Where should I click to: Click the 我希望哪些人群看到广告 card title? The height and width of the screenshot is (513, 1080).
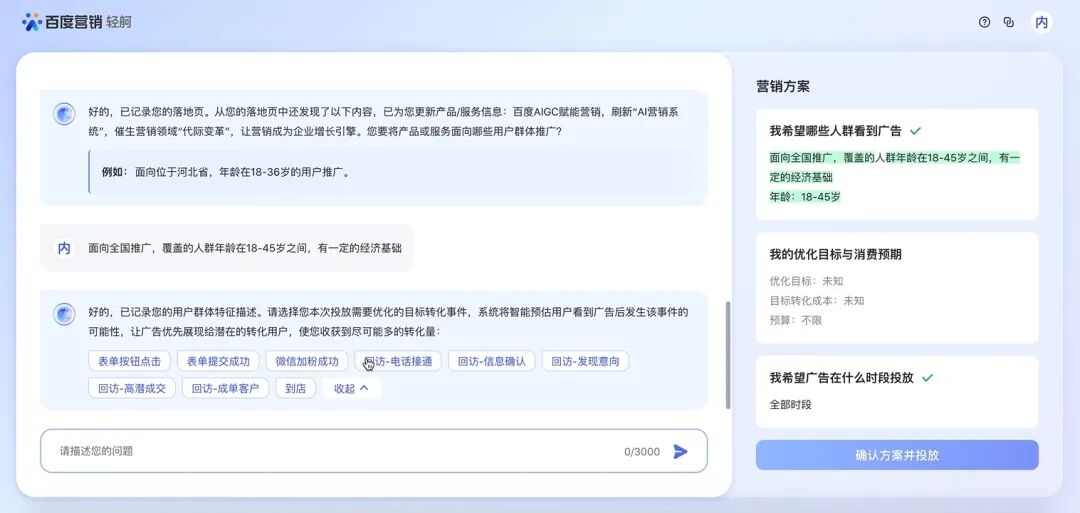pos(835,131)
